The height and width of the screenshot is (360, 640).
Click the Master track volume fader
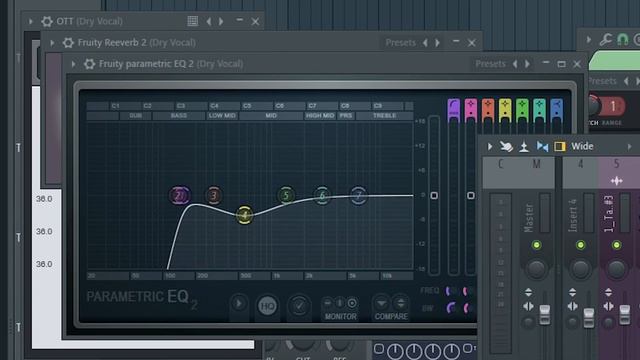544,315
